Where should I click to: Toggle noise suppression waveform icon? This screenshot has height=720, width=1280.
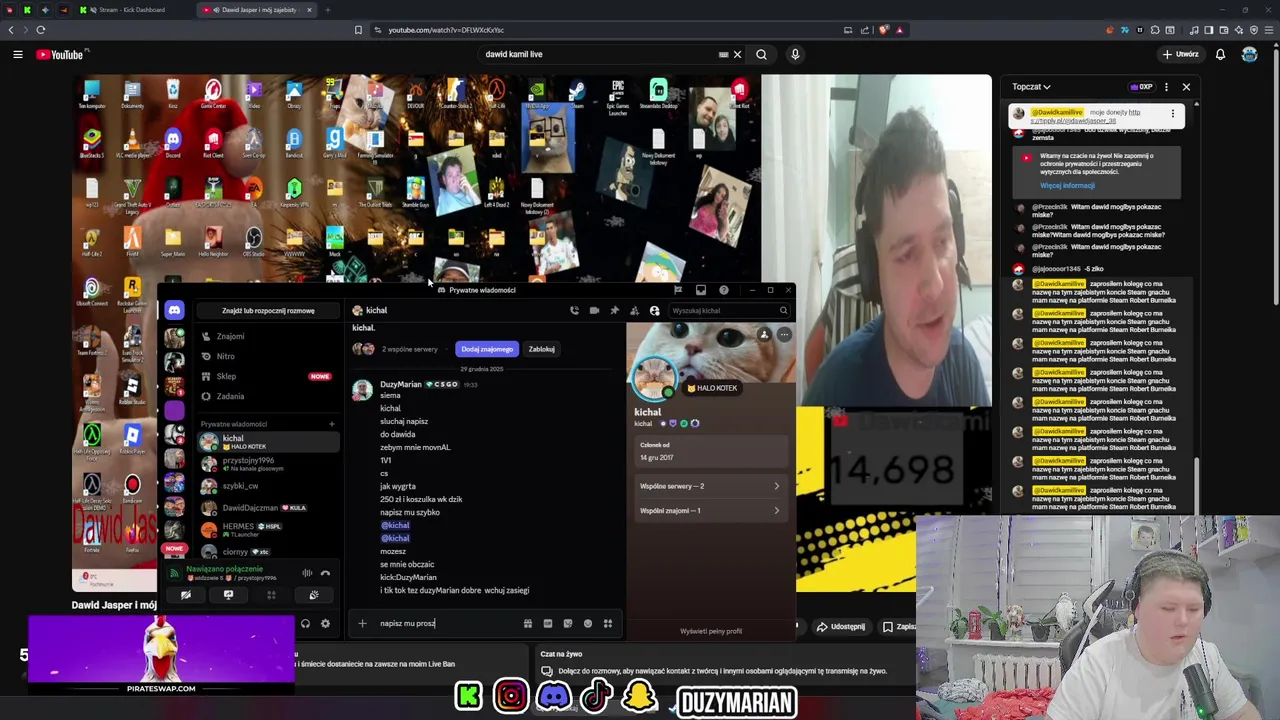pos(307,573)
